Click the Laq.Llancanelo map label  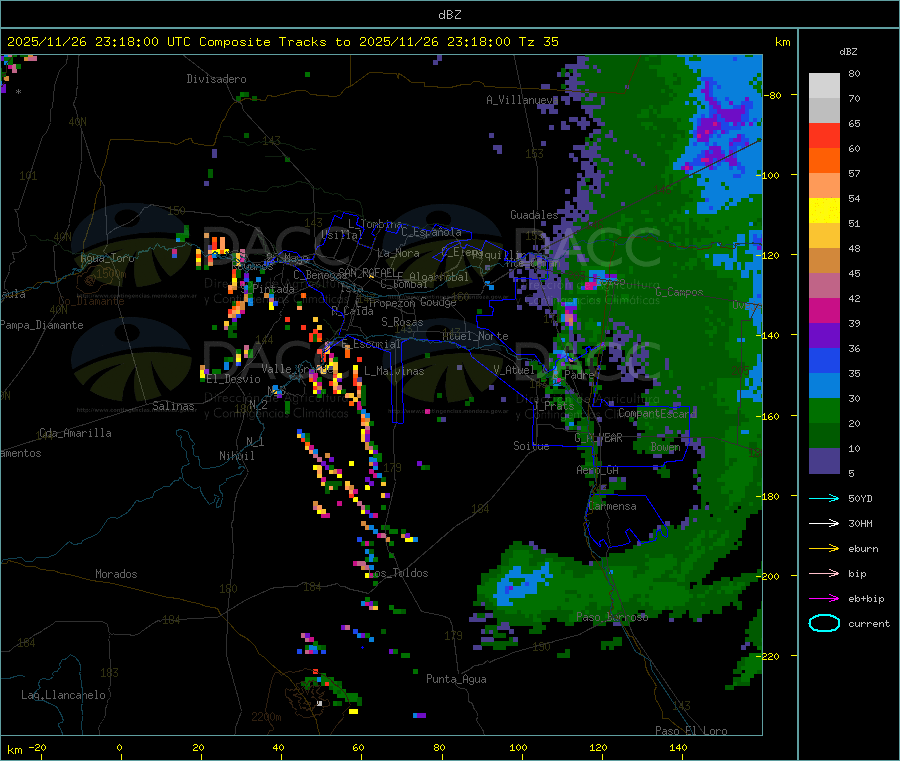(x=64, y=696)
